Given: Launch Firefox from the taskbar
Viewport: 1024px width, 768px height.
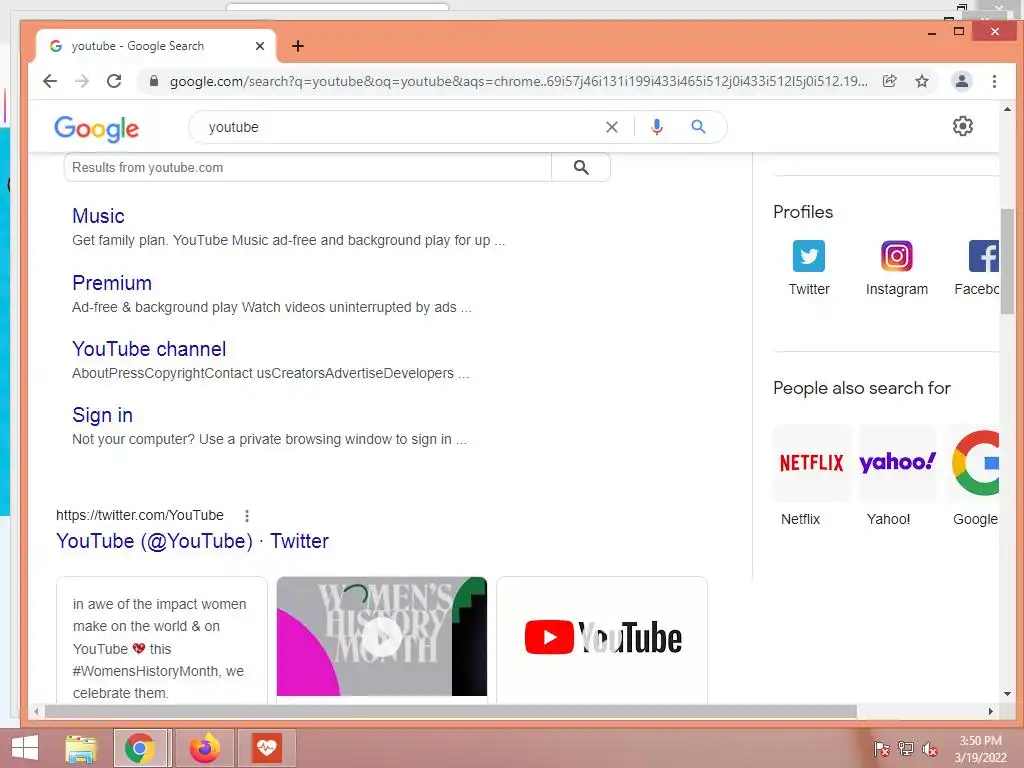Looking at the screenshot, I should tap(205, 748).
